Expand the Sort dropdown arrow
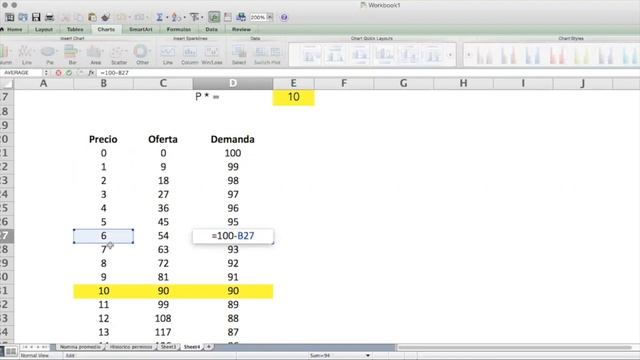Image resolution: width=640 pixels, height=360 pixels. [x=184, y=18]
